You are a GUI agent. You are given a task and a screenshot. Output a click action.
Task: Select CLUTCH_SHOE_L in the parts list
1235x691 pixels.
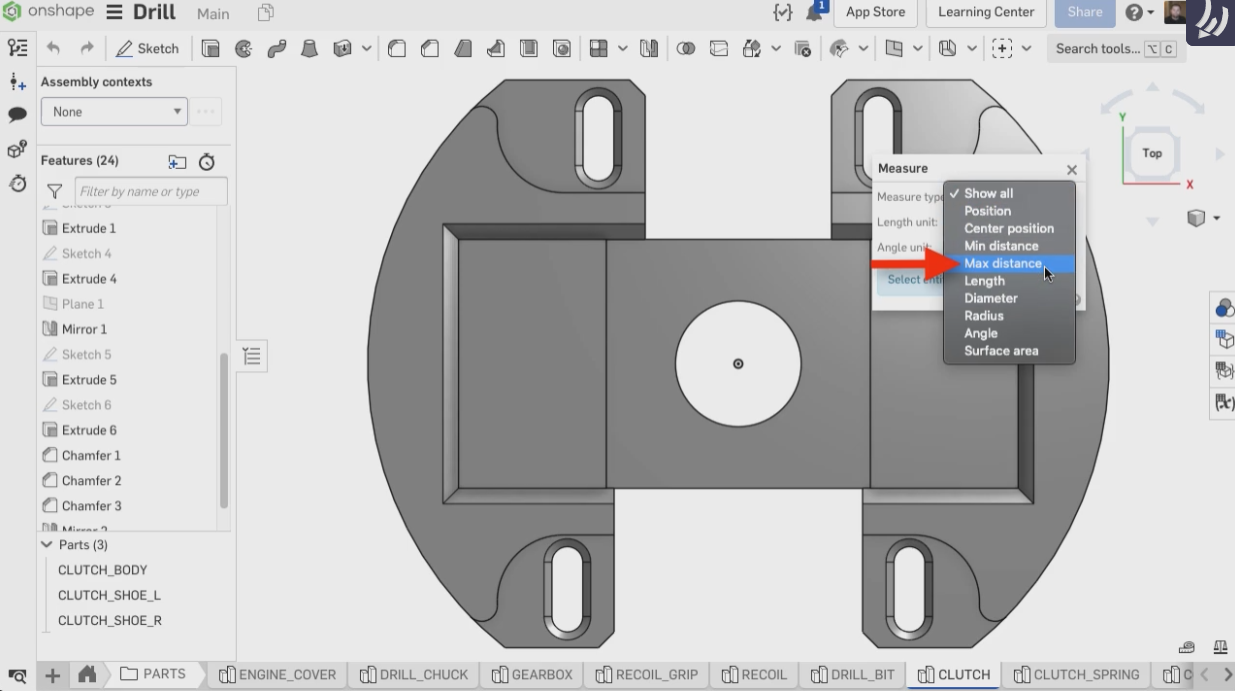[x=109, y=595]
